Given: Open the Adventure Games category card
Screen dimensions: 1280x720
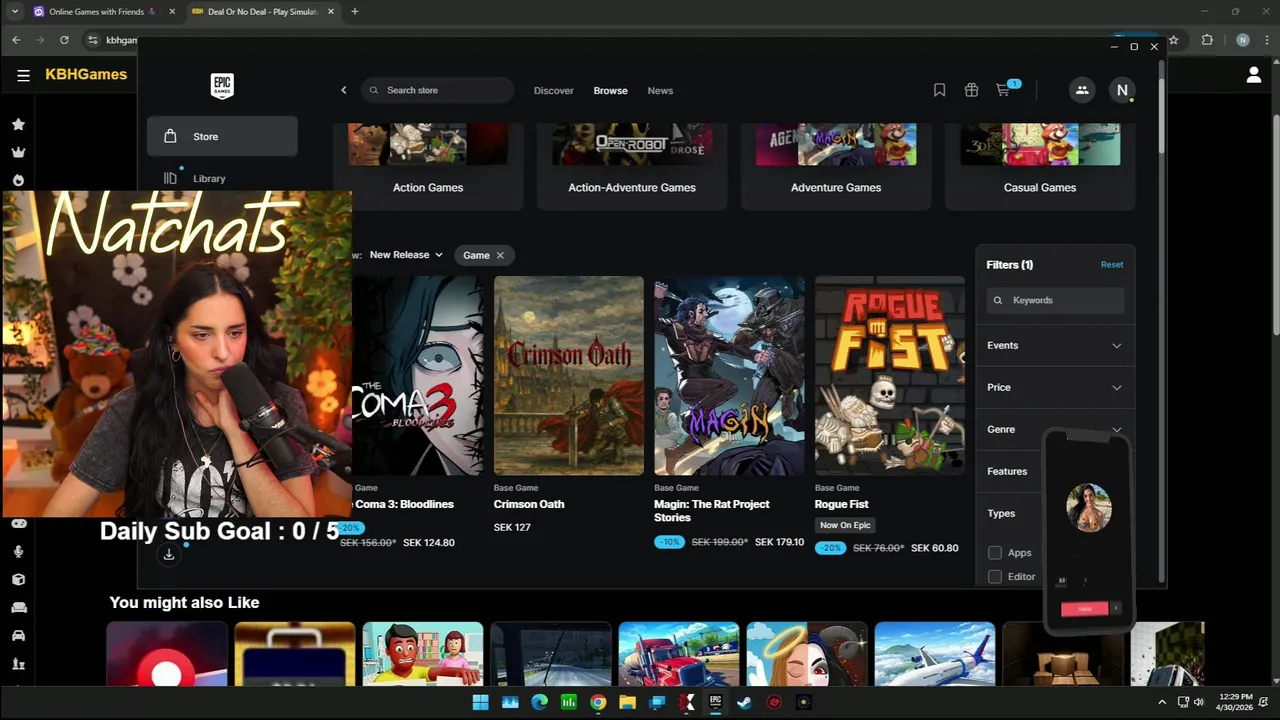Looking at the screenshot, I should coord(836,166).
